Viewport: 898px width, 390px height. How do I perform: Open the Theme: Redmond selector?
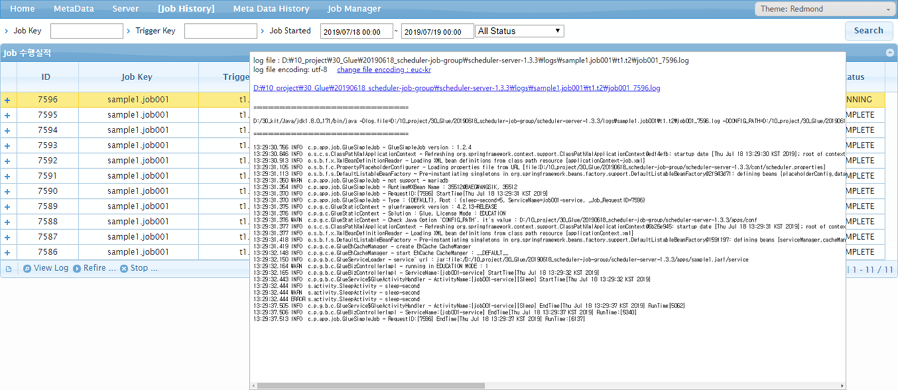pyautogui.click(x=820, y=9)
